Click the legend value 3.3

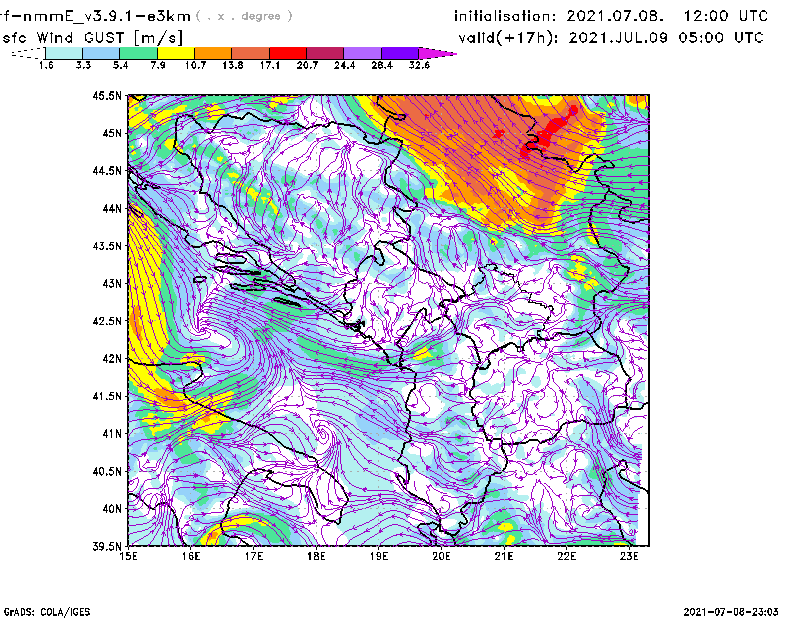click(x=83, y=65)
